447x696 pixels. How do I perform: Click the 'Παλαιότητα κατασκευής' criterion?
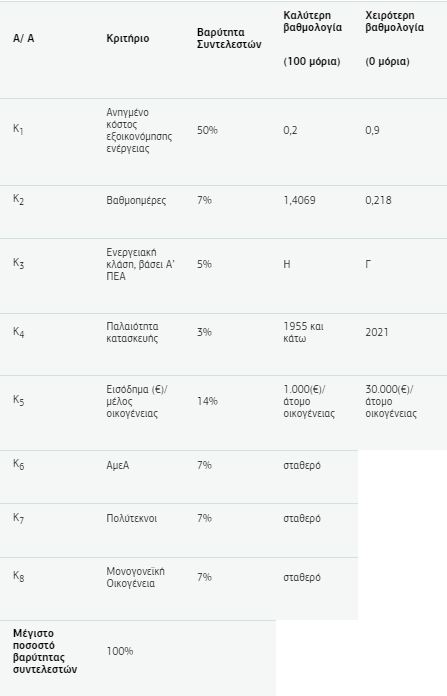[x=132, y=332]
